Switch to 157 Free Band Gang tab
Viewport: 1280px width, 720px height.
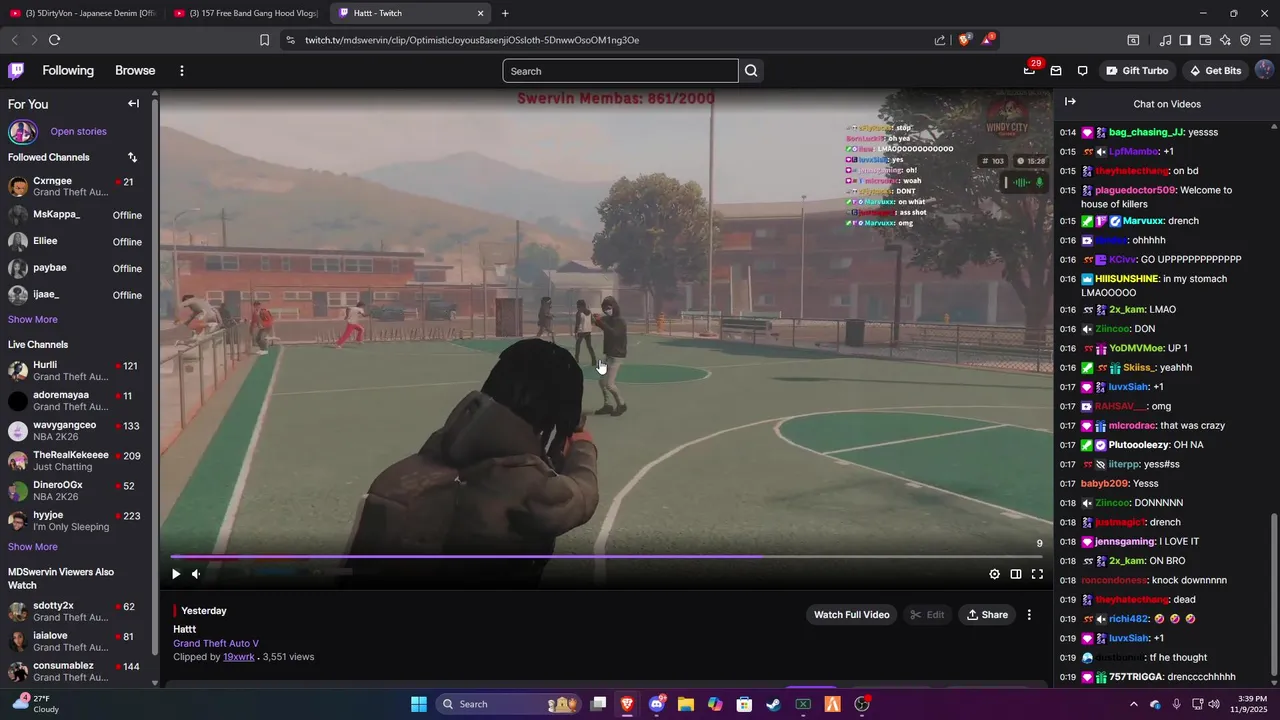coord(246,13)
